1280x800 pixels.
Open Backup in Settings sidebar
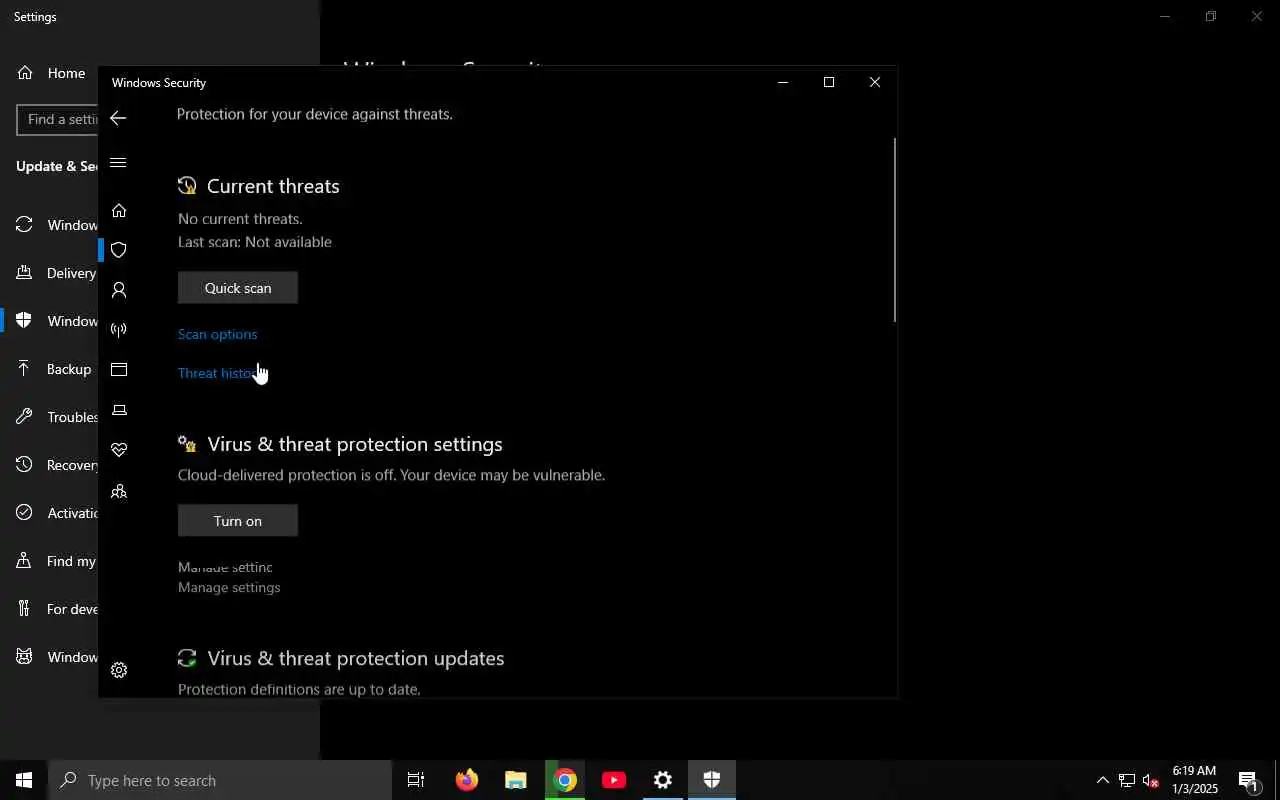tap(50, 369)
